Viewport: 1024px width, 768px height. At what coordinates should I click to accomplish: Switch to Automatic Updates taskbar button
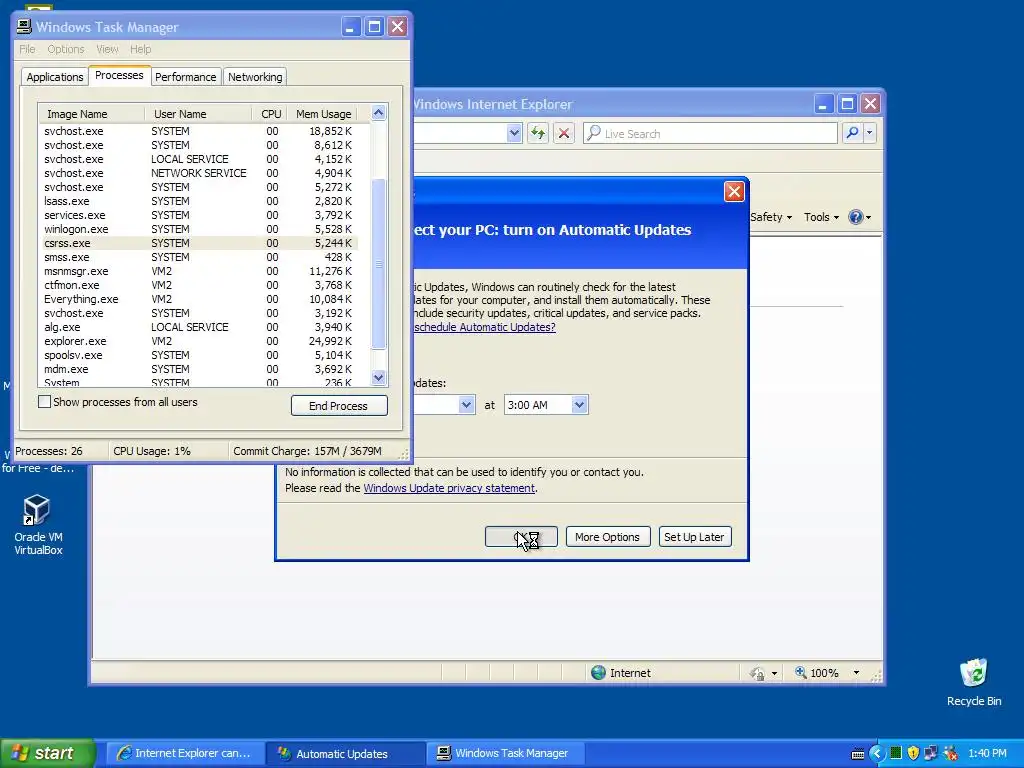[x=345, y=754]
